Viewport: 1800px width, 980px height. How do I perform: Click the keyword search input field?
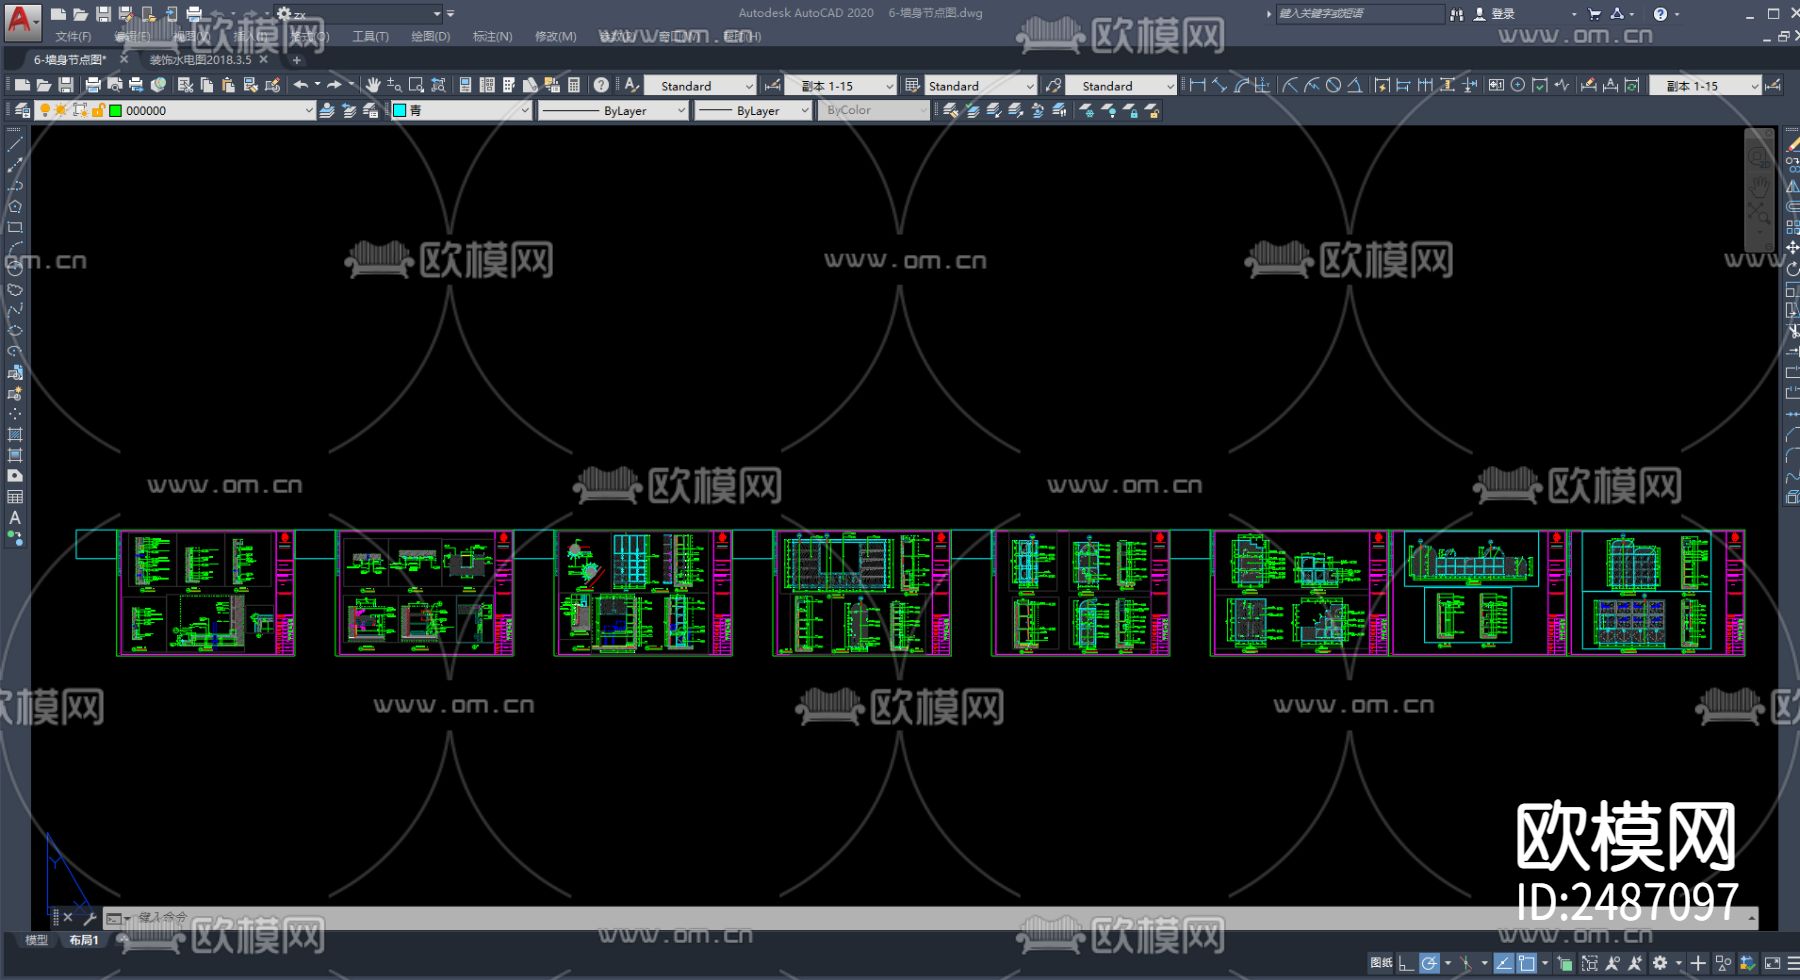1360,14
